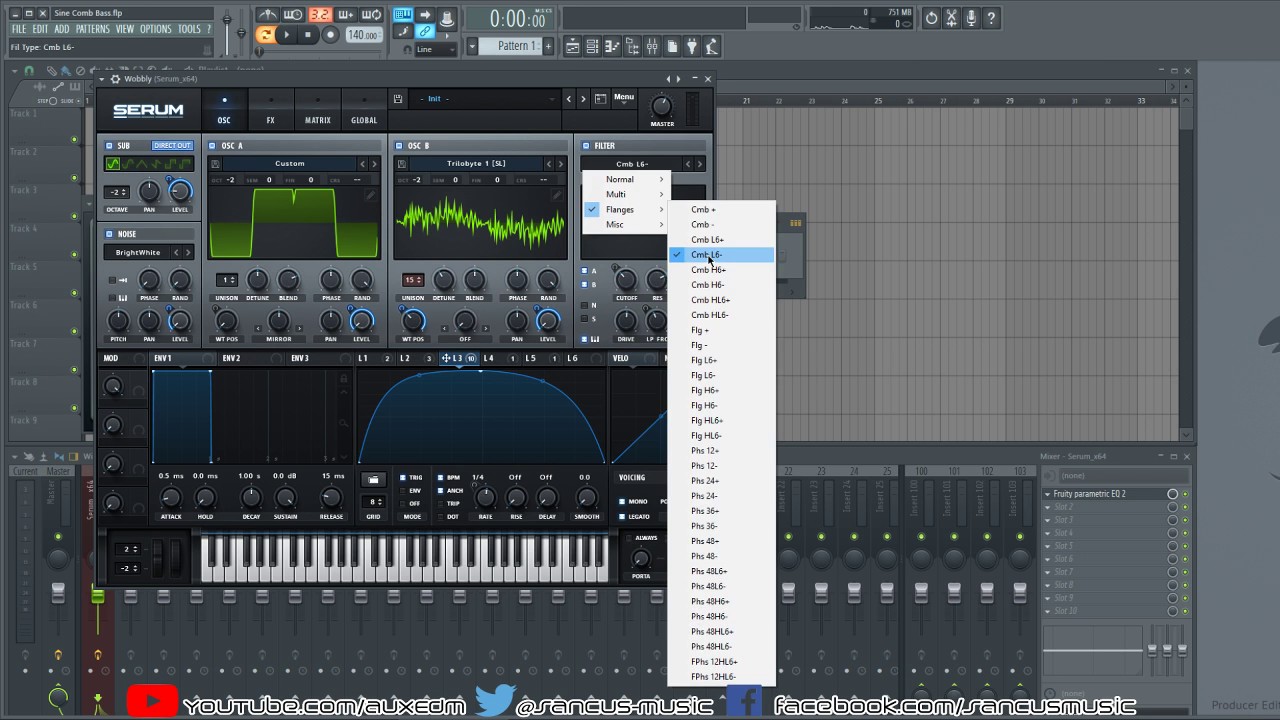Image resolution: width=1280 pixels, height=720 pixels.
Task: Click the microphone recording icon at top right
Action: [x=971, y=18]
